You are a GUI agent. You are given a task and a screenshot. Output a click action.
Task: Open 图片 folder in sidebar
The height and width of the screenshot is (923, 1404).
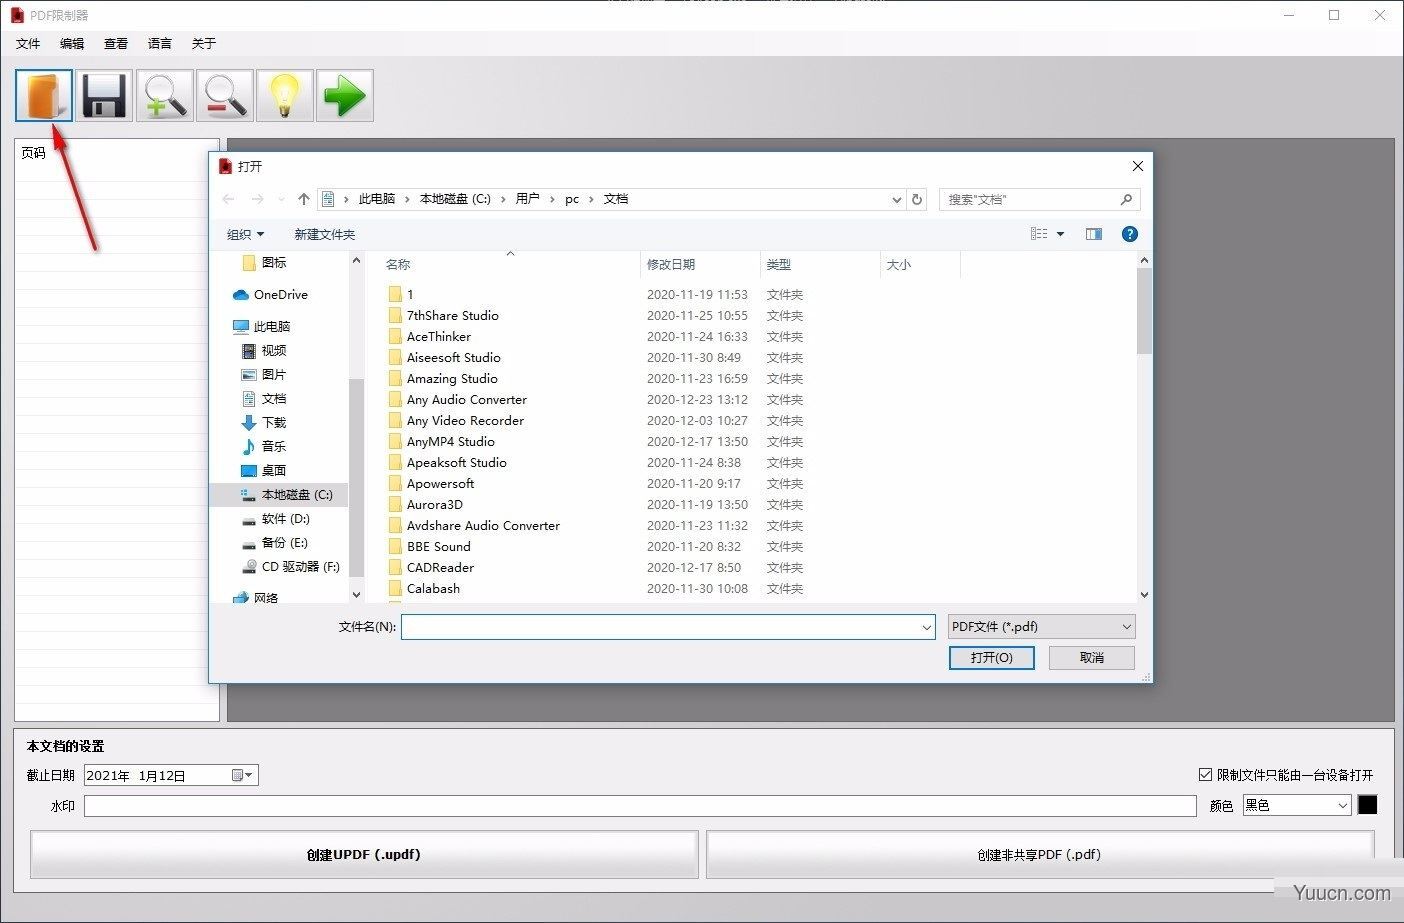coord(264,375)
